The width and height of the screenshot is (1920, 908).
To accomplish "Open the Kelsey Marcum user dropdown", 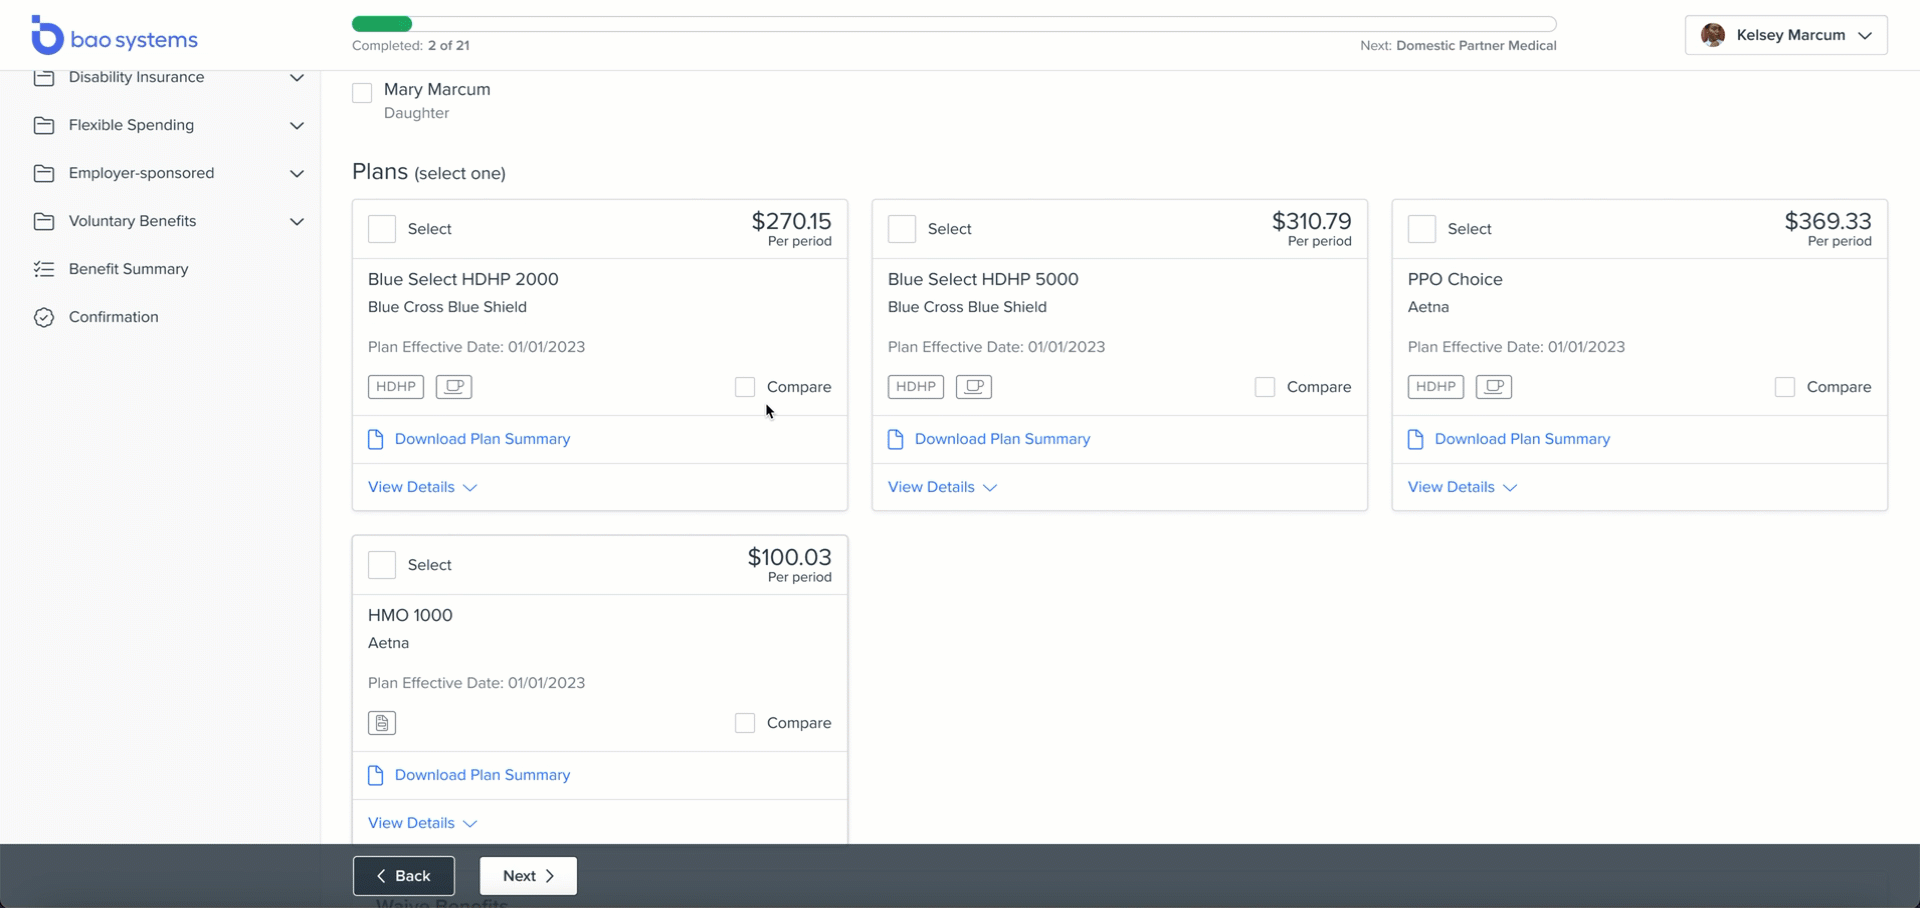I will pyautogui.click(x=1864, y=35).
